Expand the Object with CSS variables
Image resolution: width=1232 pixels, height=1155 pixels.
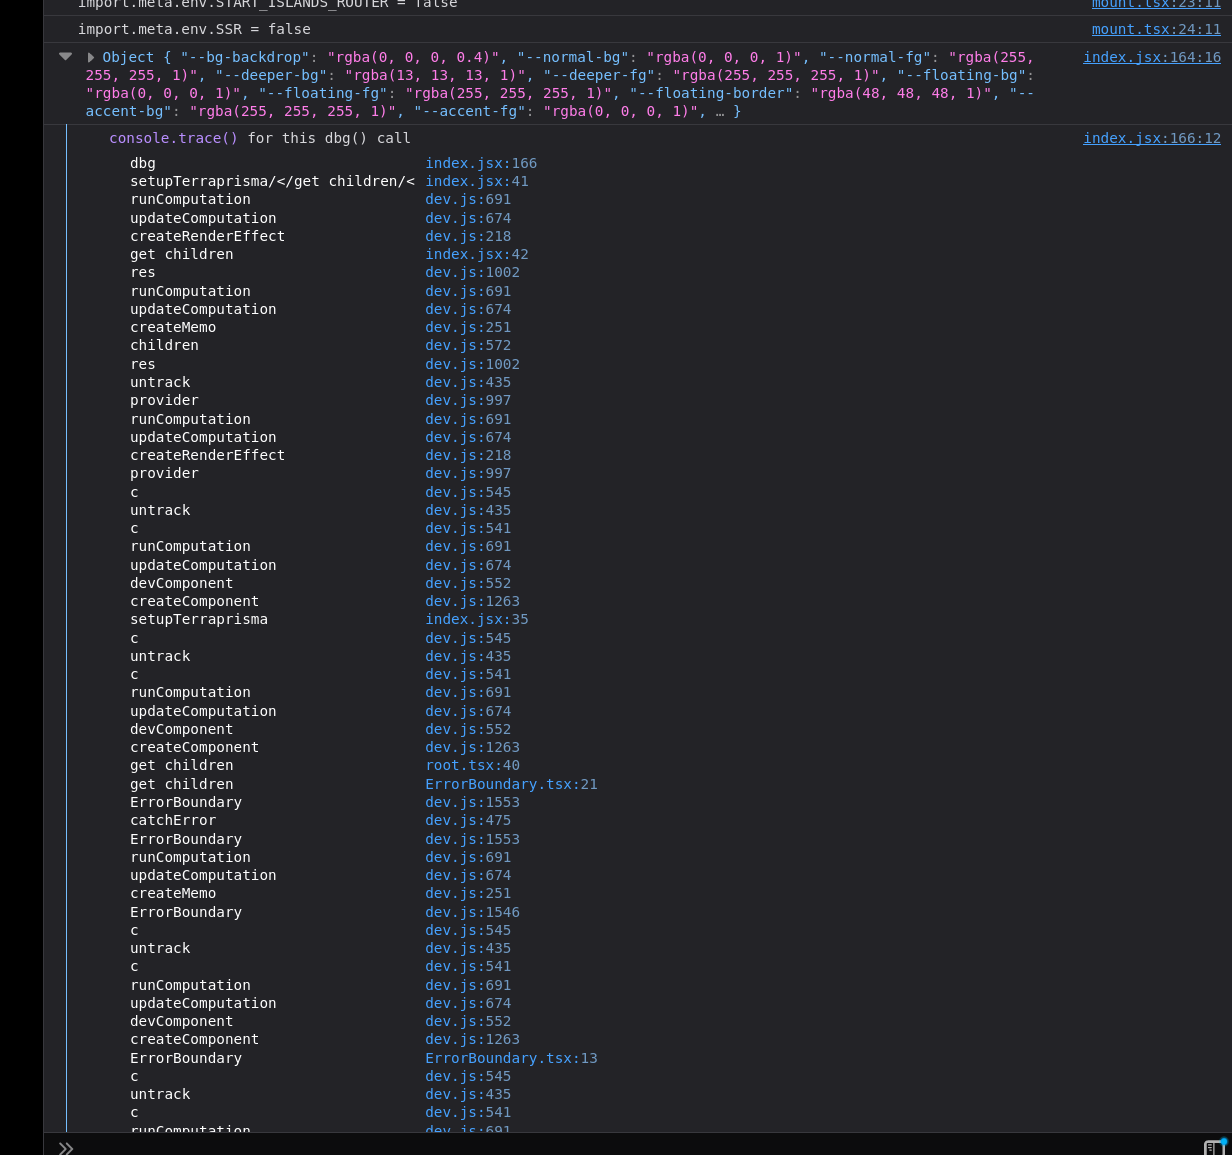click(90, 57)
